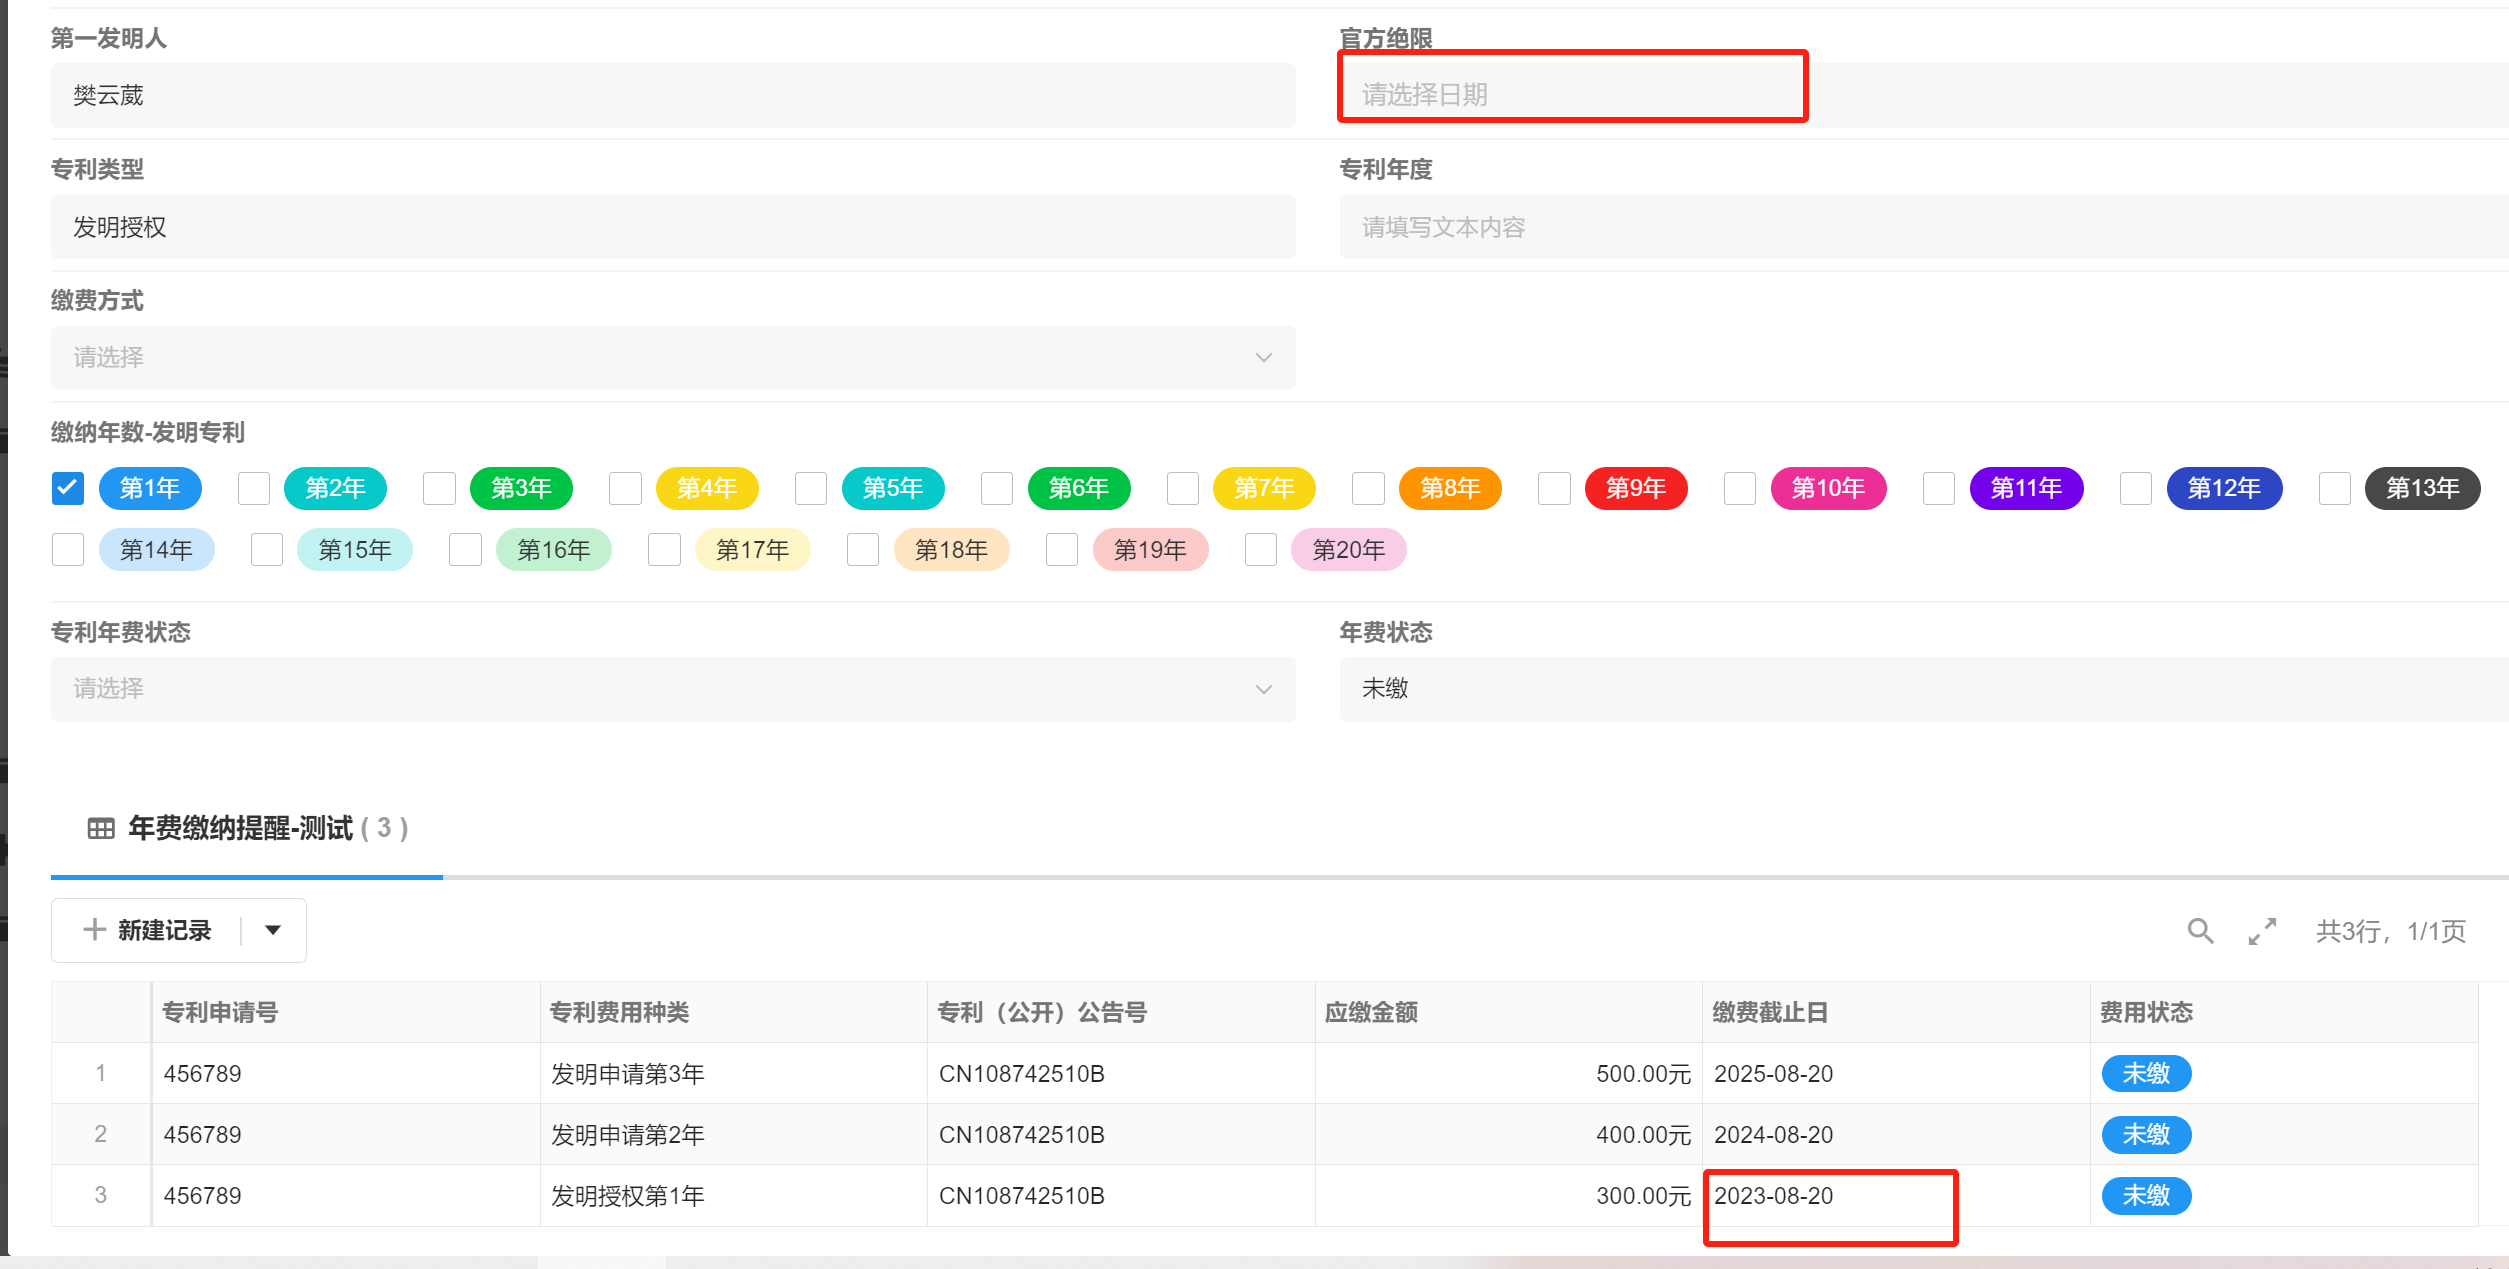
Task: Enable the 第20年 checkbox
Action: [x=1261, y=550]
